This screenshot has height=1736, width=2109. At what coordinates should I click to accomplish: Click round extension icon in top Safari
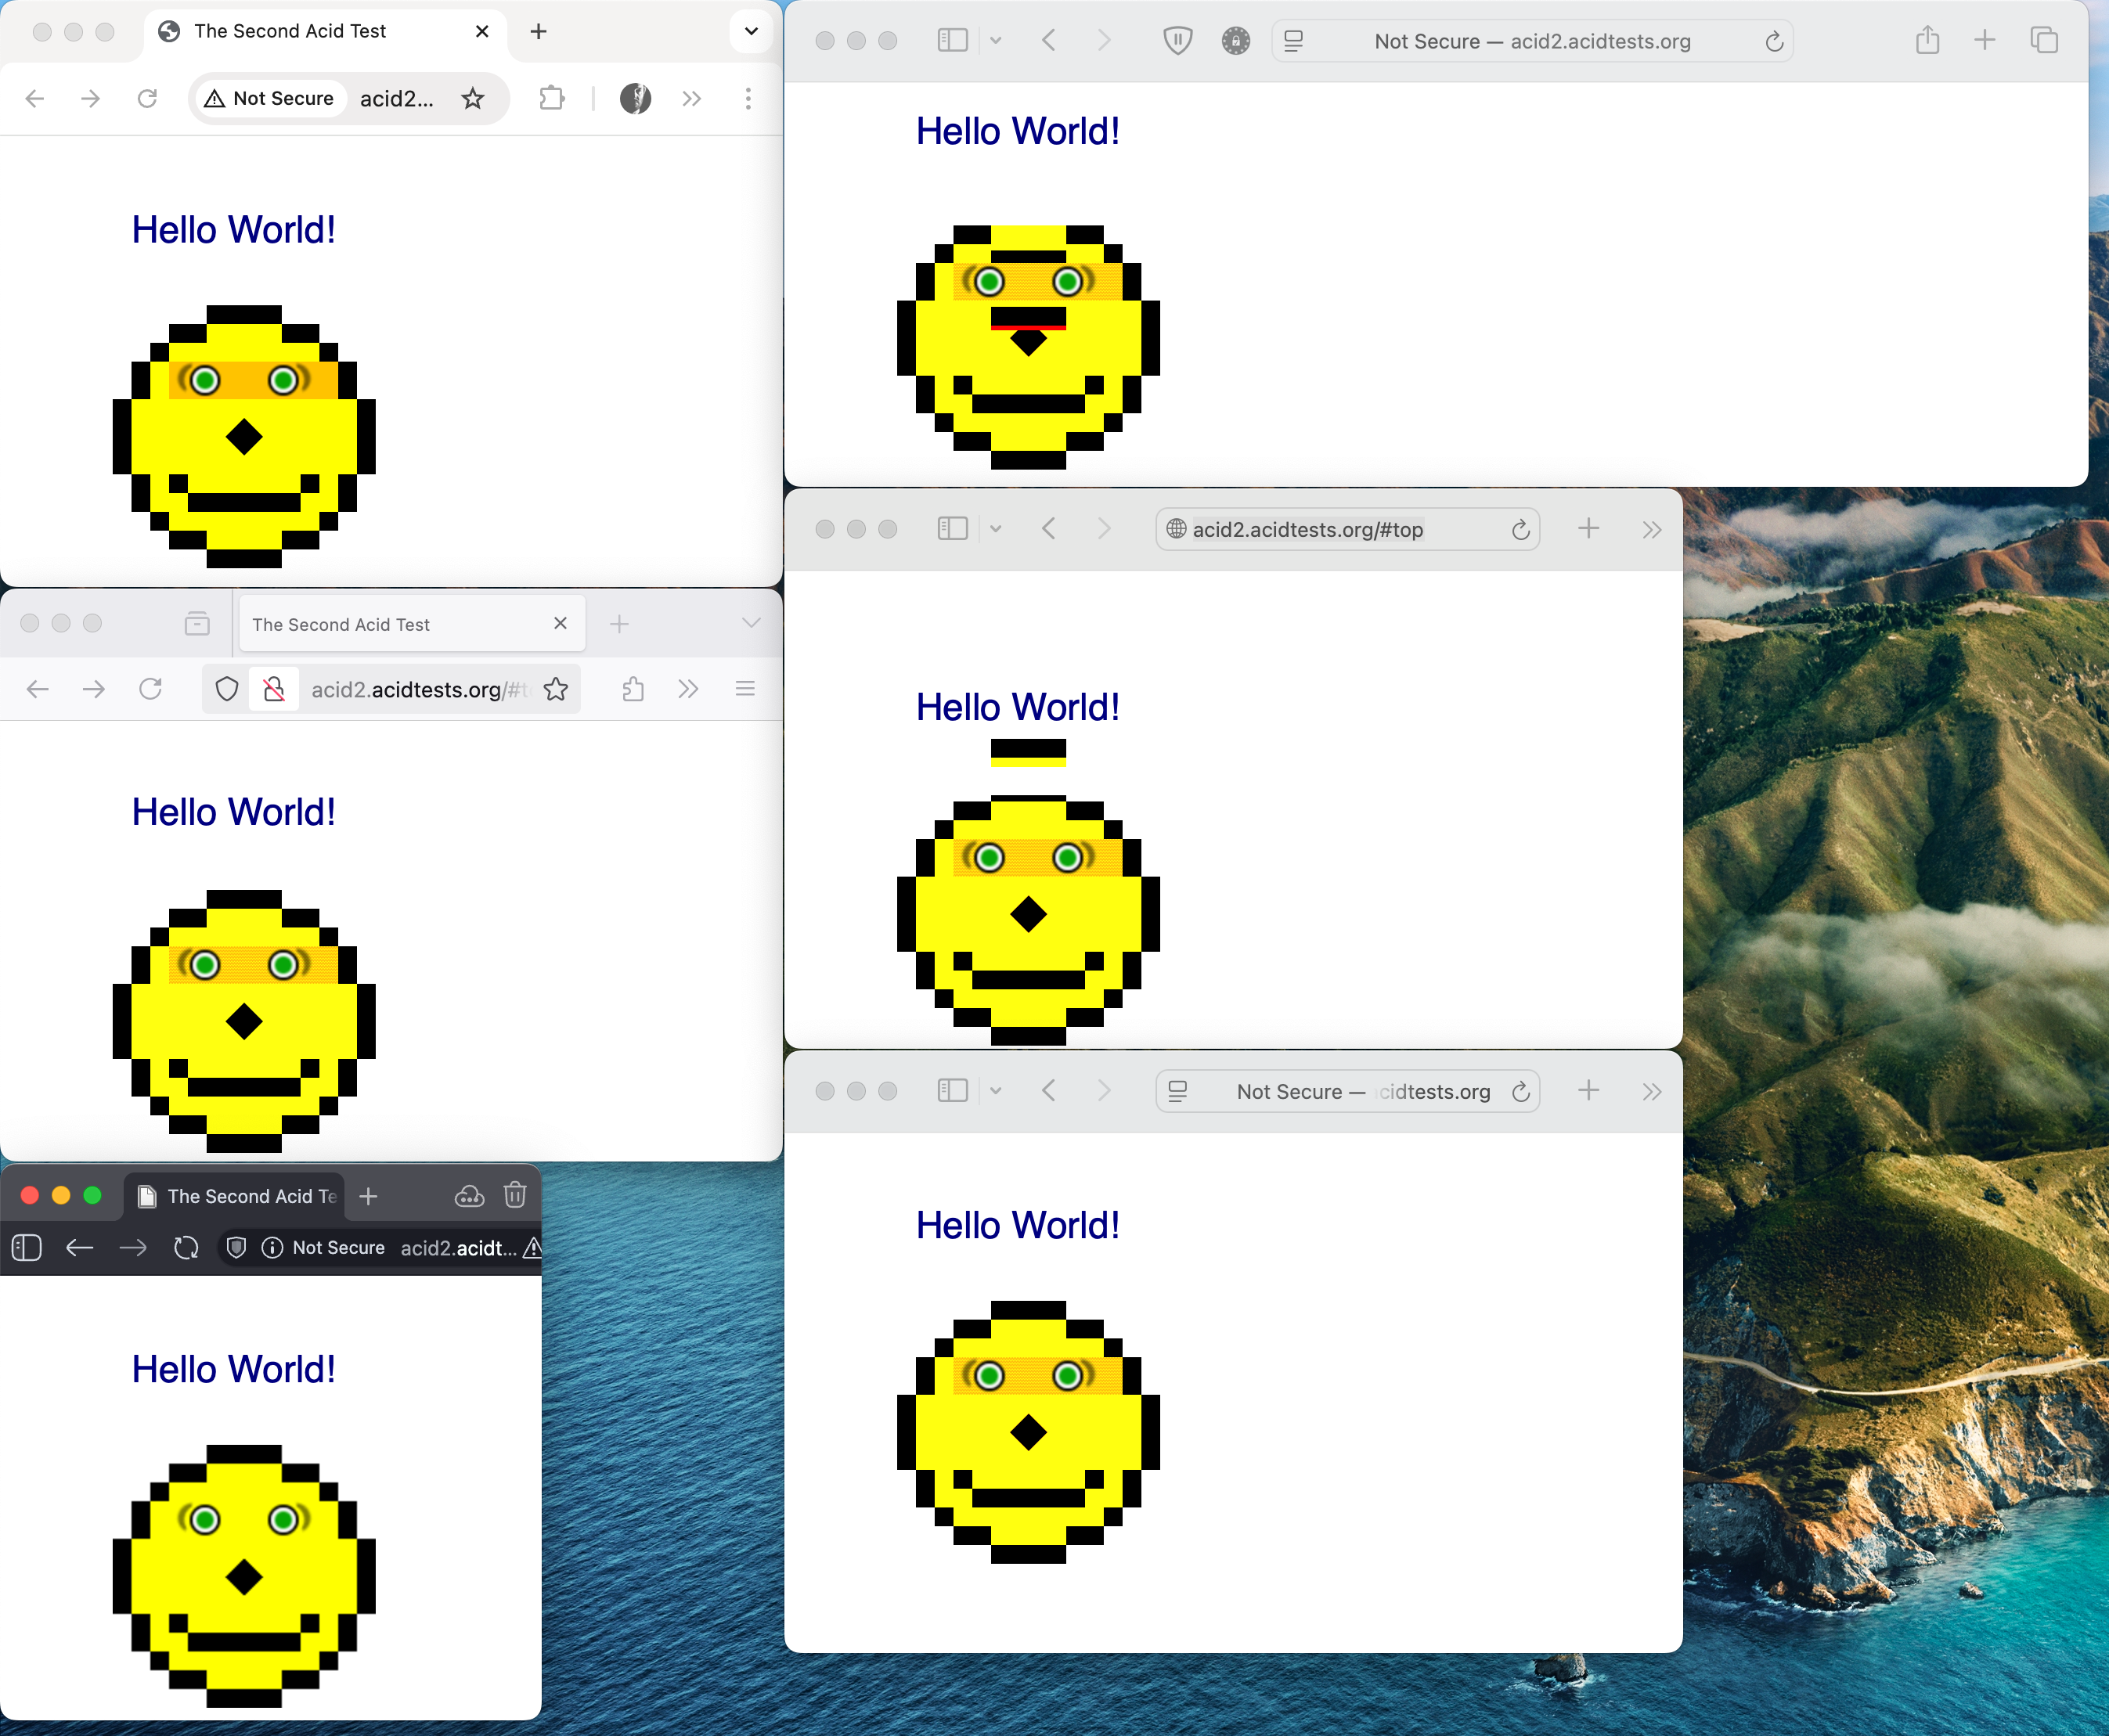1236,40
